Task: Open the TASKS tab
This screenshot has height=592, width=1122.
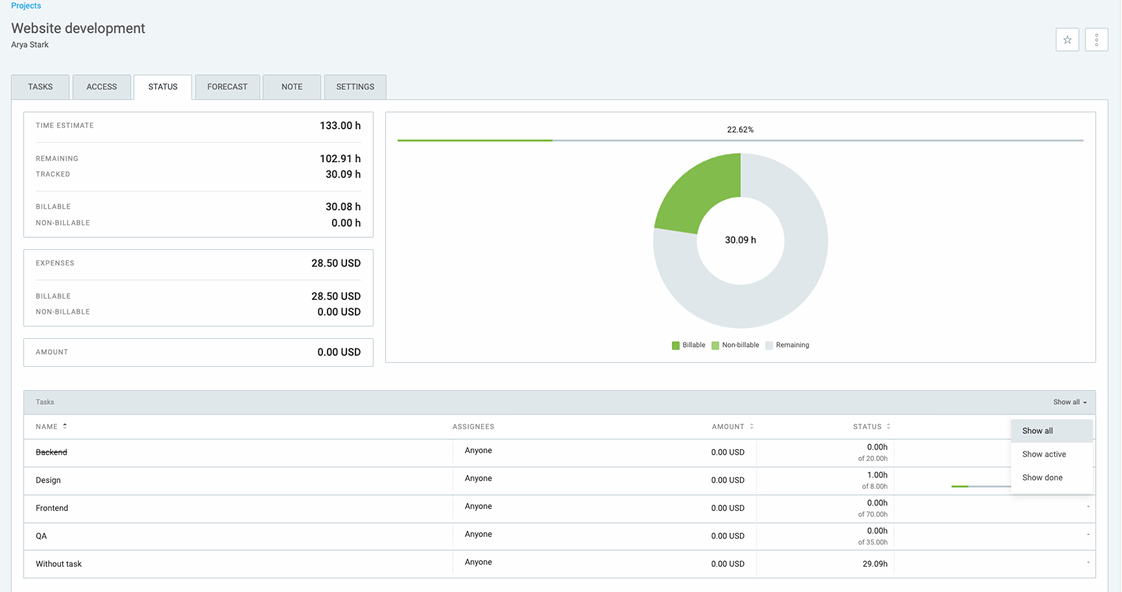Action: click(39, 87)
